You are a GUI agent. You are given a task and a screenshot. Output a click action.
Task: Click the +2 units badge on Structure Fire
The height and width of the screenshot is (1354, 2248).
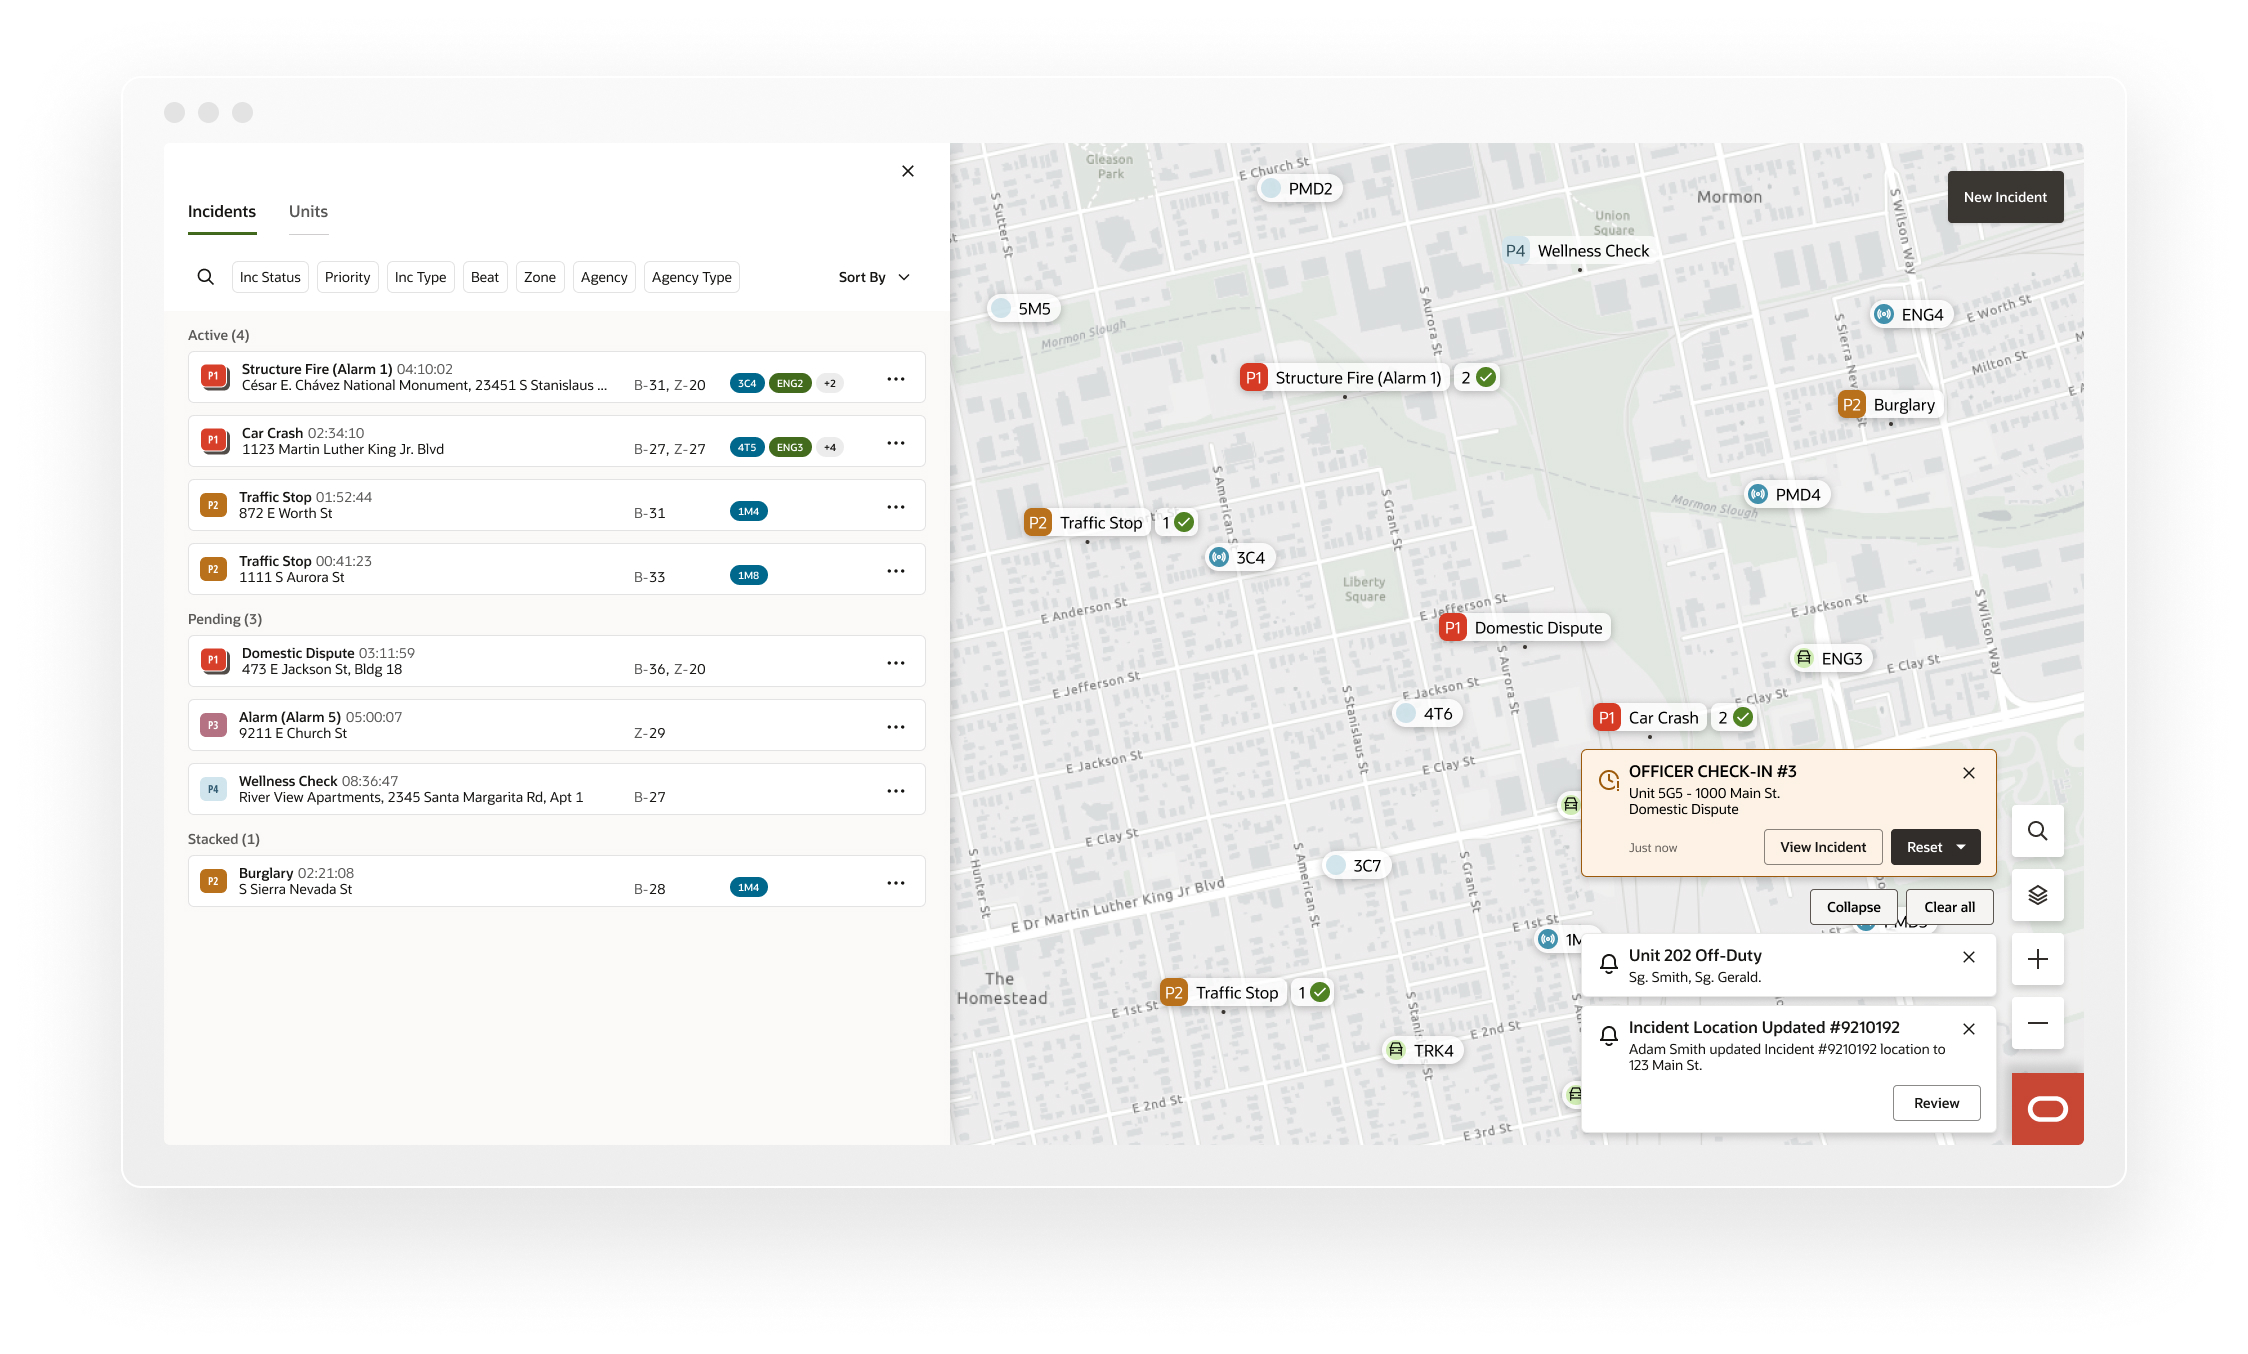coord(830,383)
